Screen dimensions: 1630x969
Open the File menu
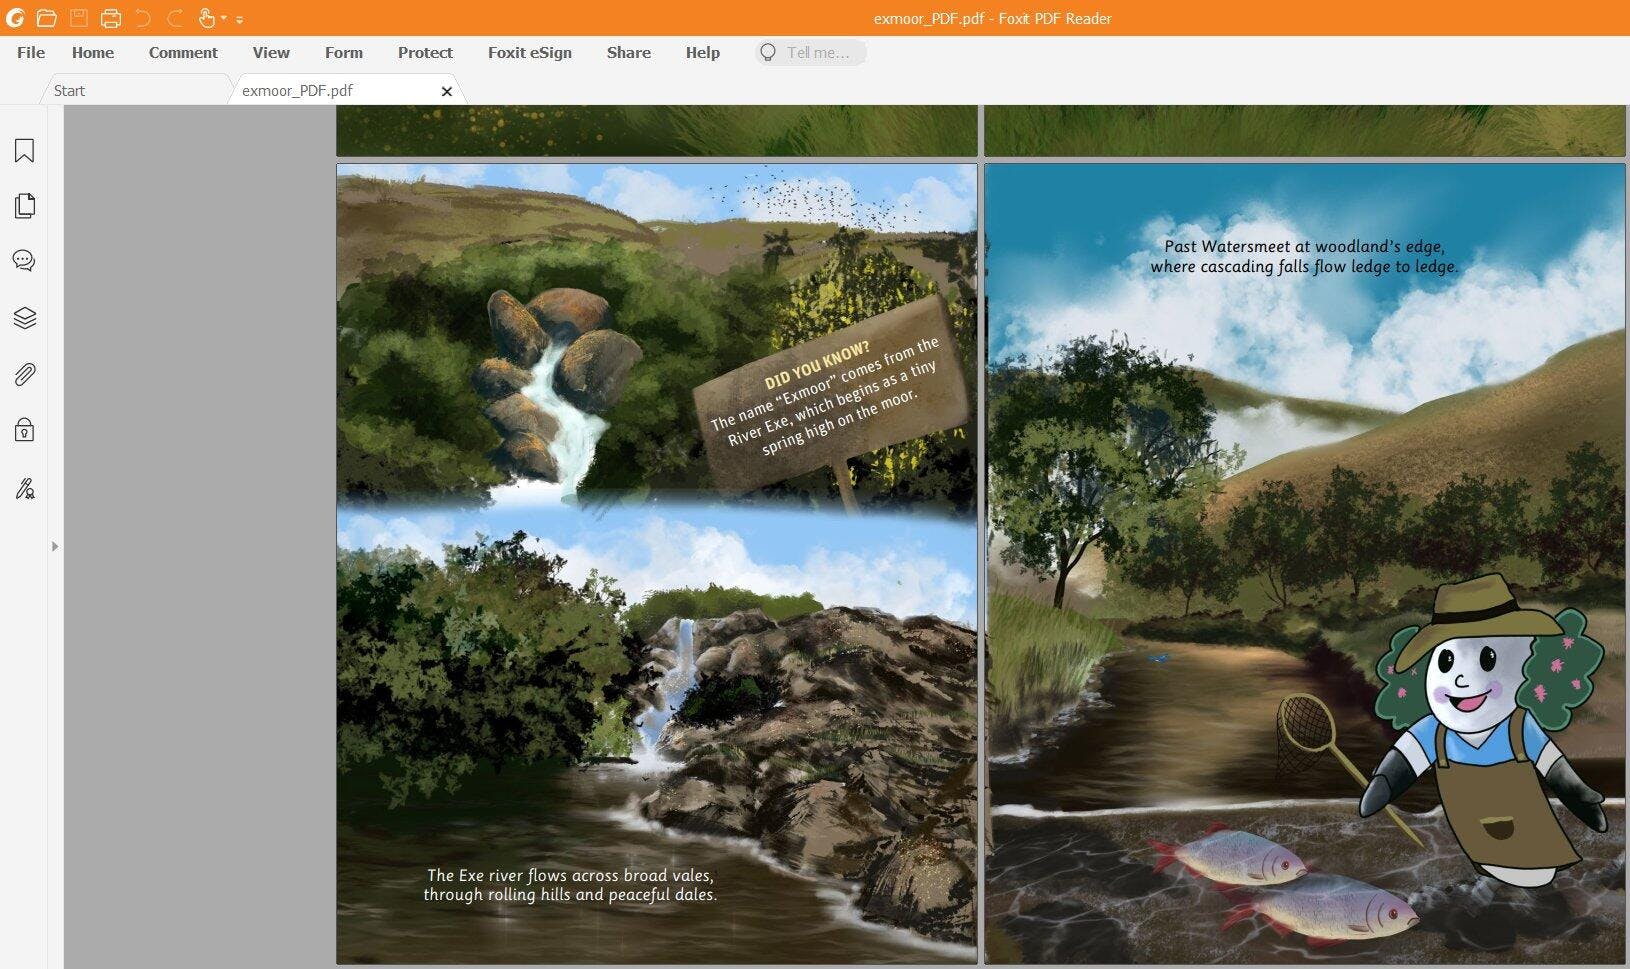(31, 53)
